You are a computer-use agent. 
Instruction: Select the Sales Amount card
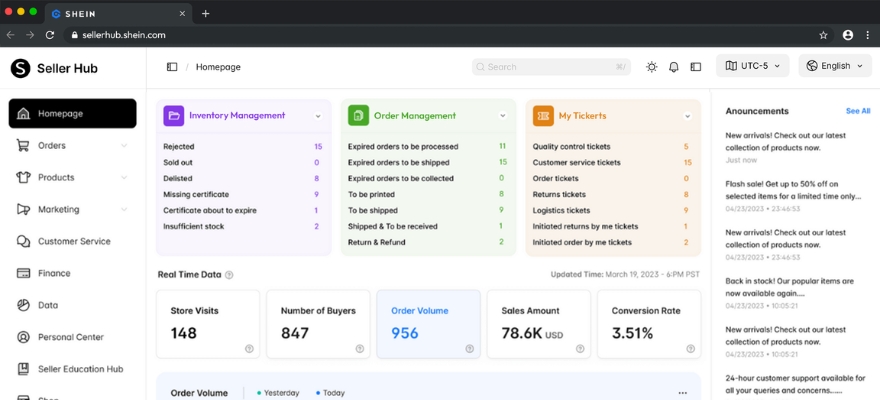(x=539, y=324)
